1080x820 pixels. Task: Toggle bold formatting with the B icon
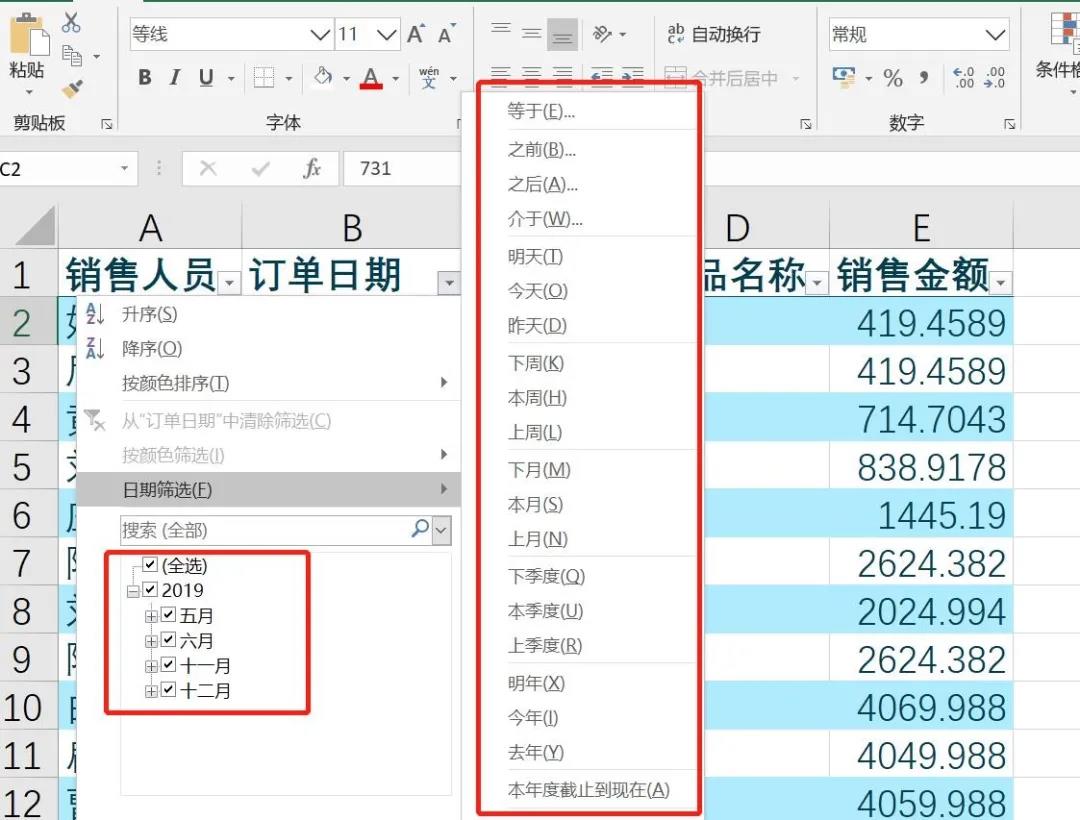[144, 76]
